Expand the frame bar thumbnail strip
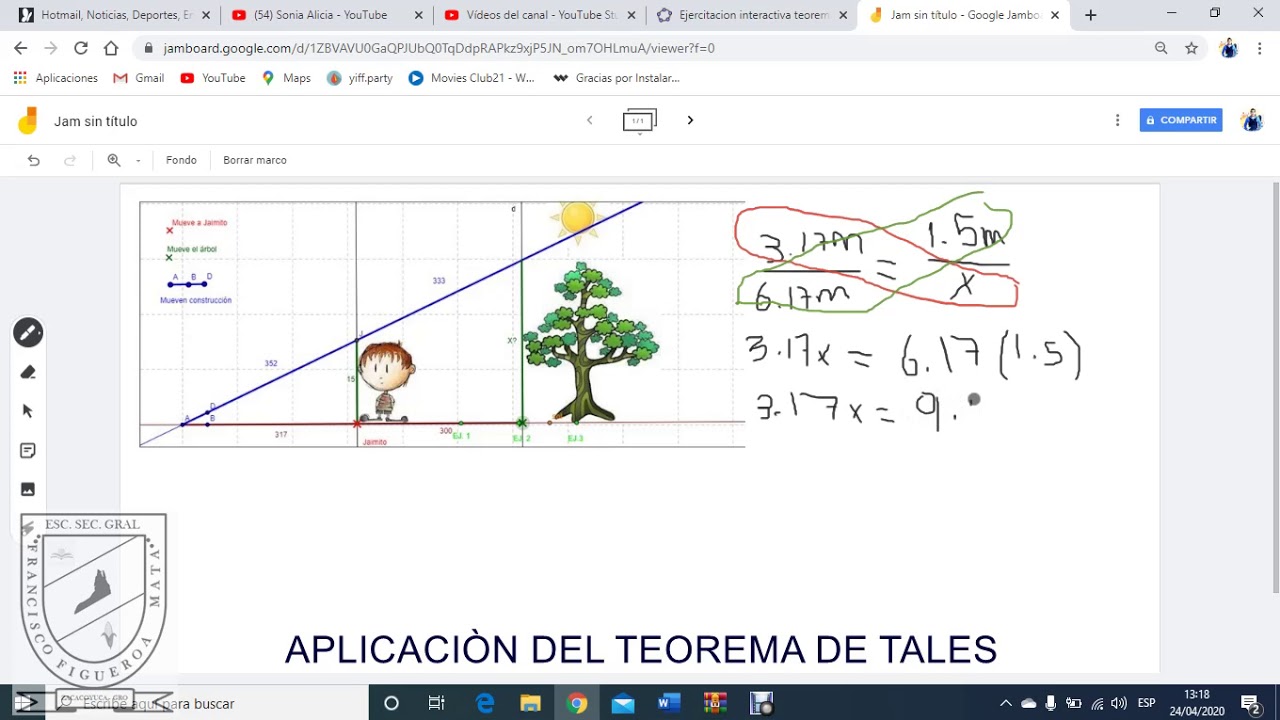The width and height of the screenshot is (1280, 720). (639, 122)
